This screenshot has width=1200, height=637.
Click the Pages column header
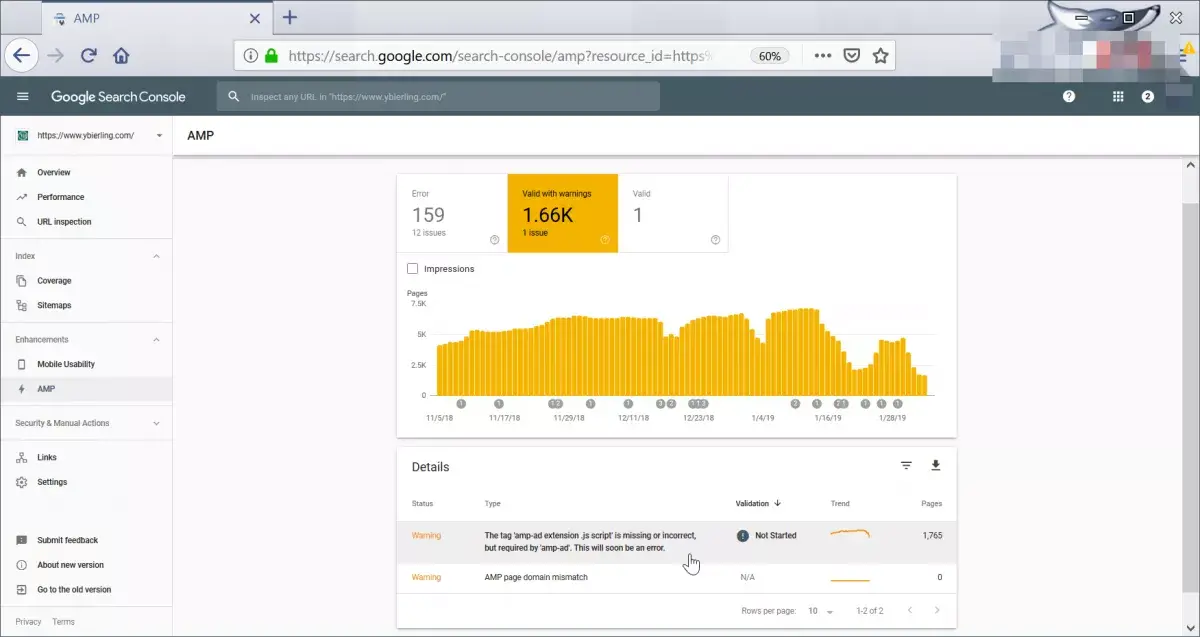931,503
